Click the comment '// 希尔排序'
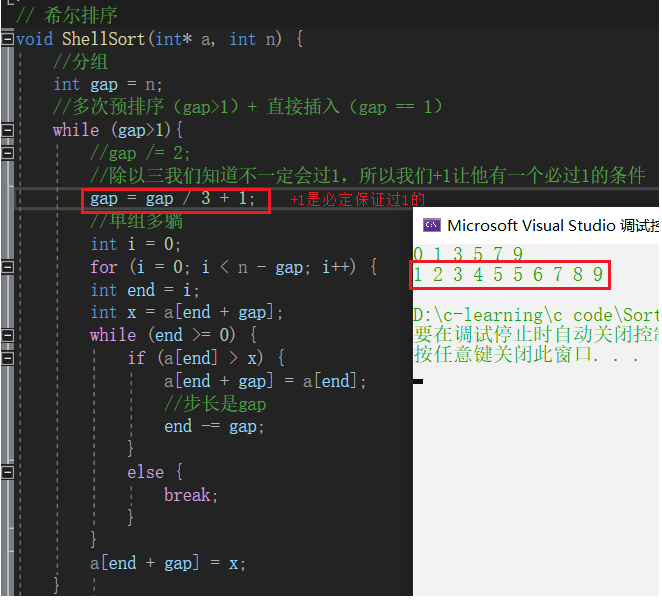The width and height of the screenshot is (662, 604). 67,16
